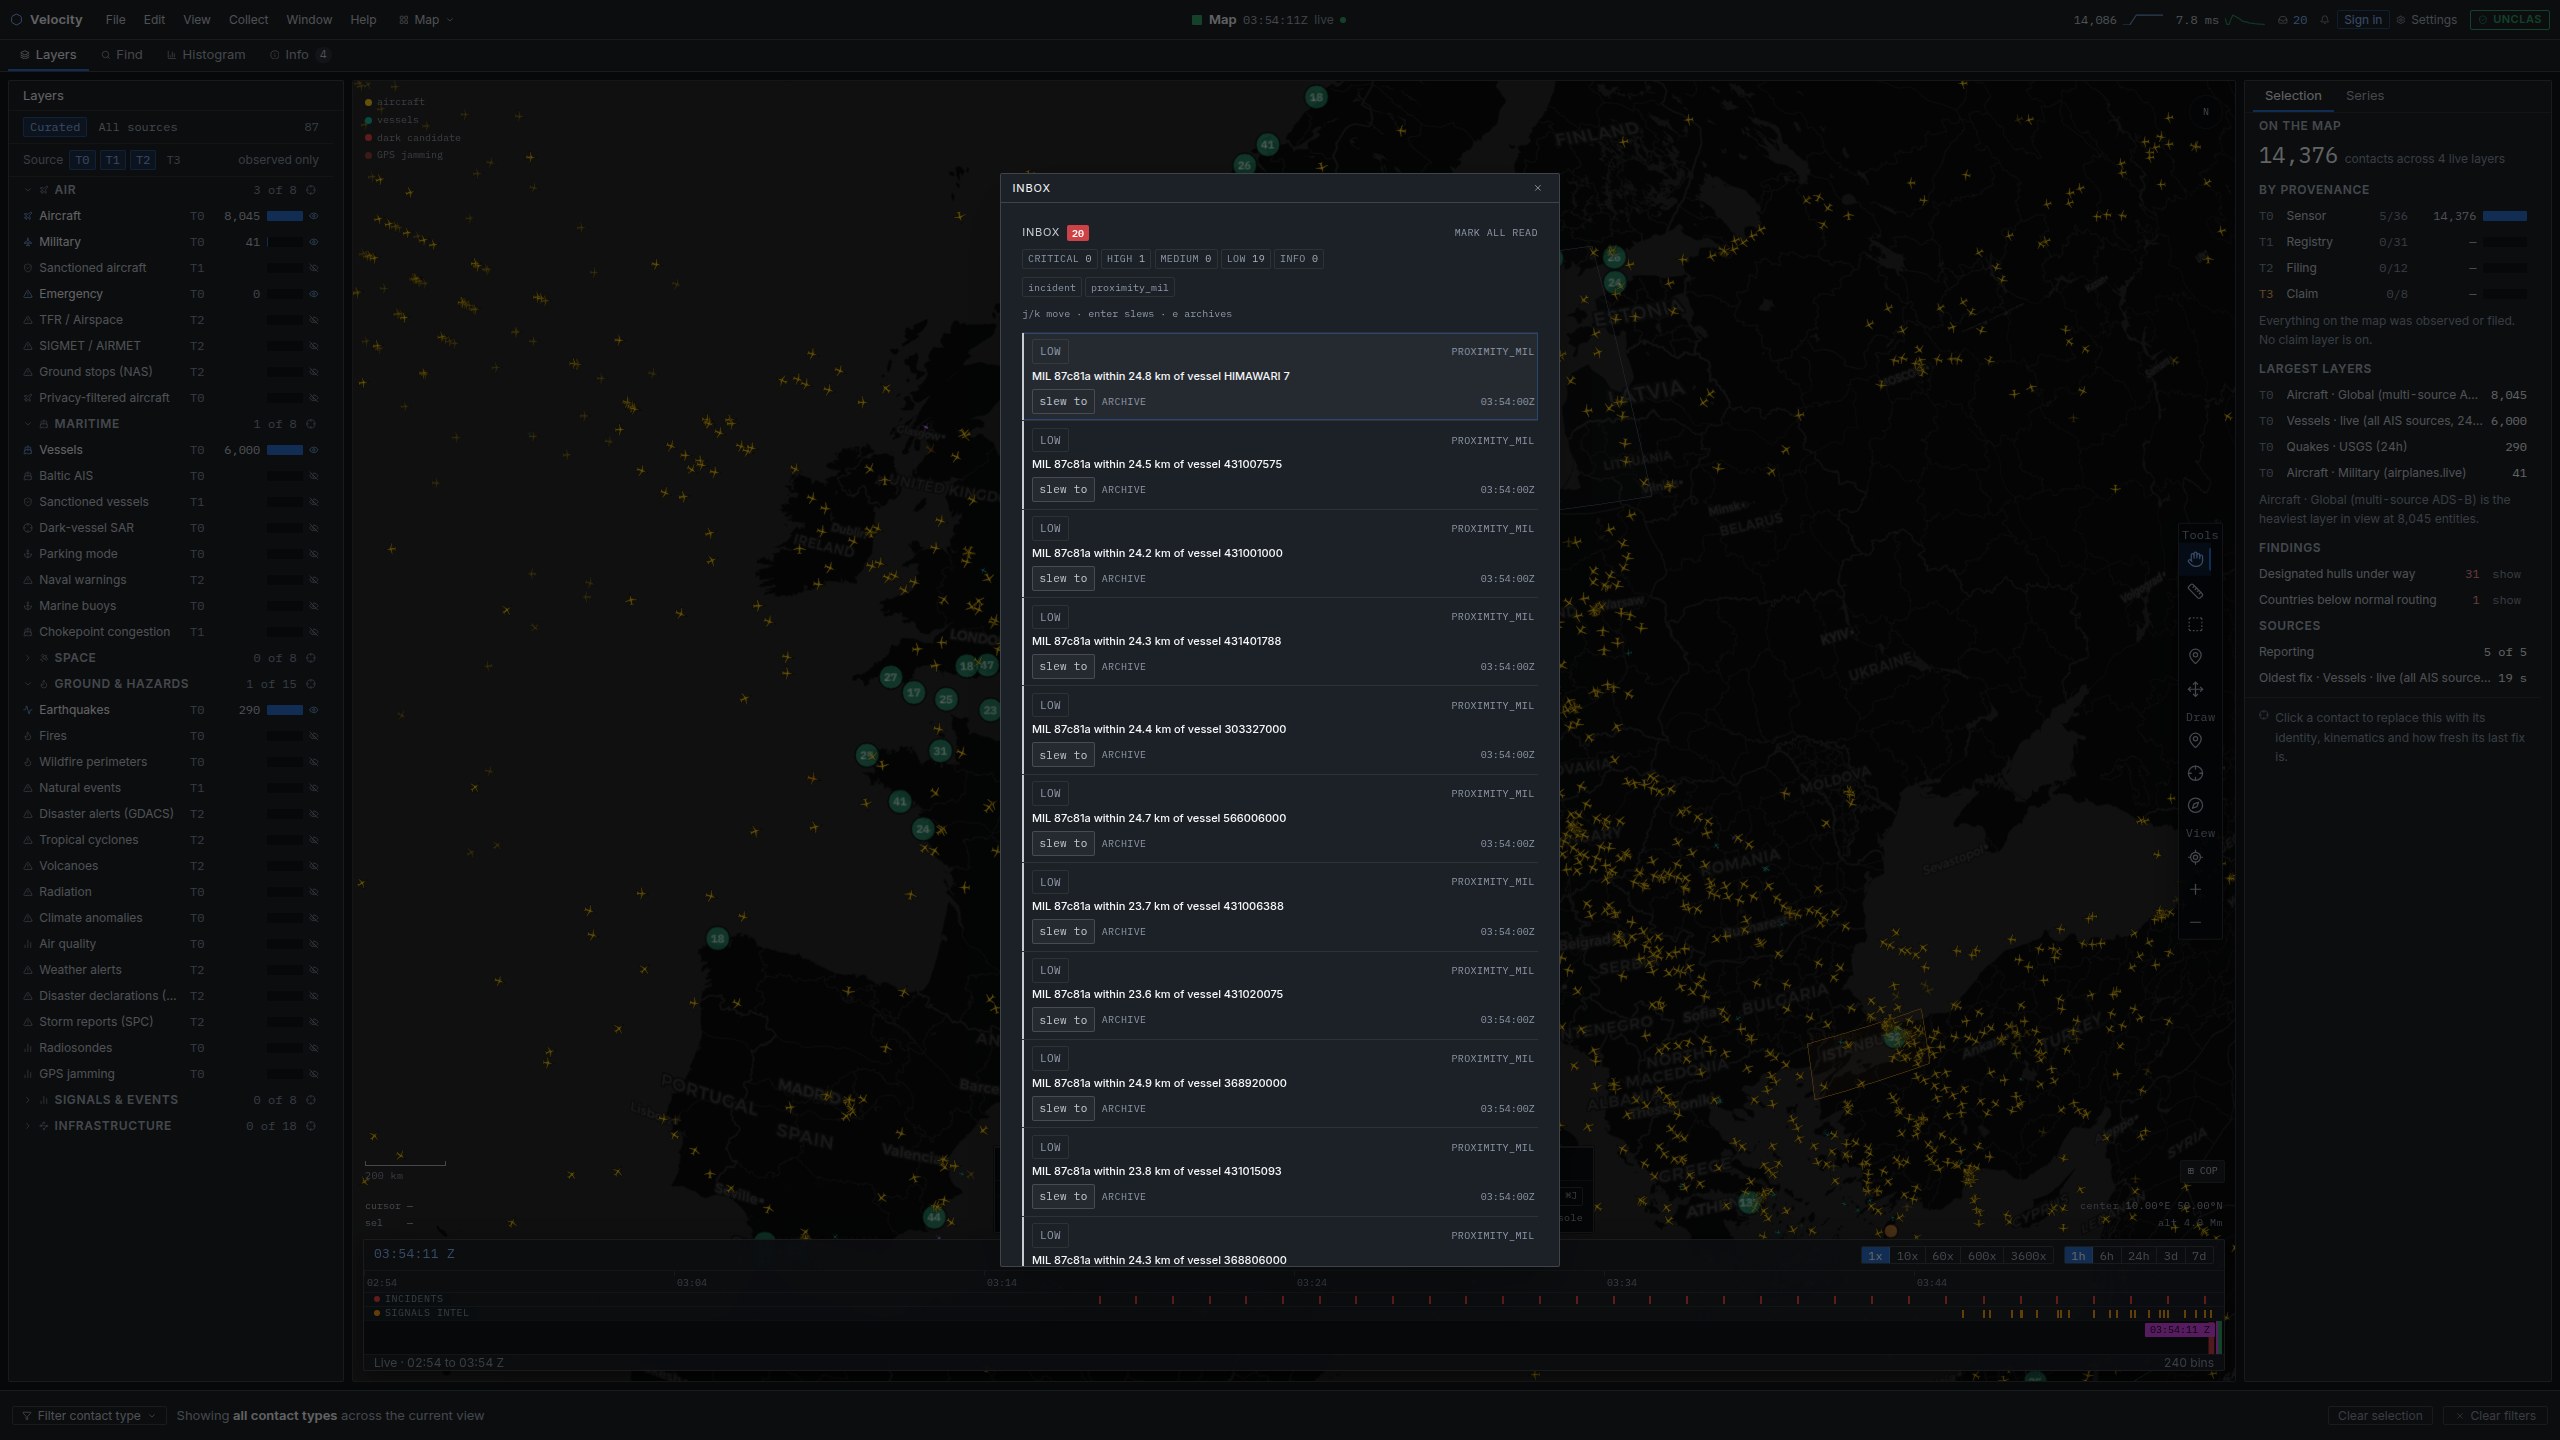Toggle visibility of the Military layer
2560x1440 pixels.
coord(313,242)
